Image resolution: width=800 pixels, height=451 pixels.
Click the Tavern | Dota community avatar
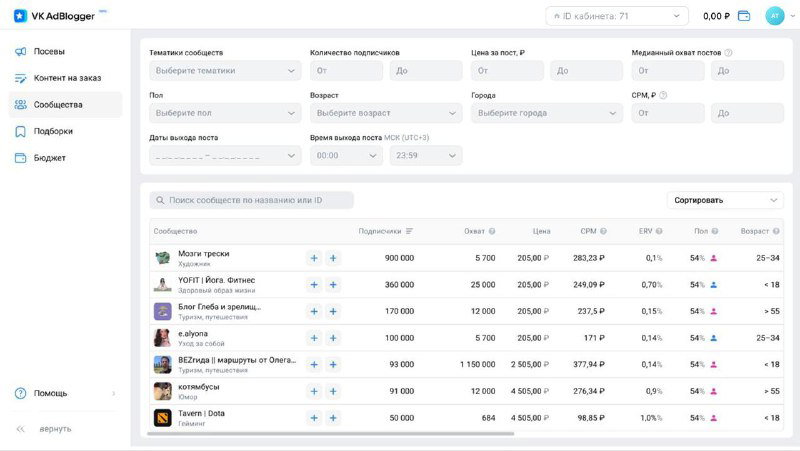coord(162,417)
